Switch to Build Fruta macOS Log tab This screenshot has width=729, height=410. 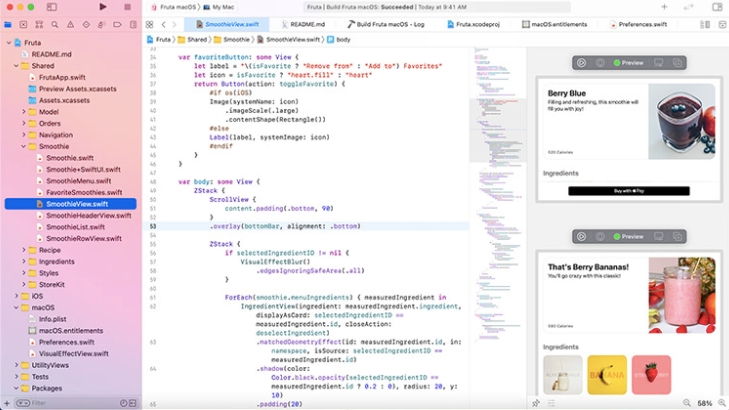[x=386, y=24]
